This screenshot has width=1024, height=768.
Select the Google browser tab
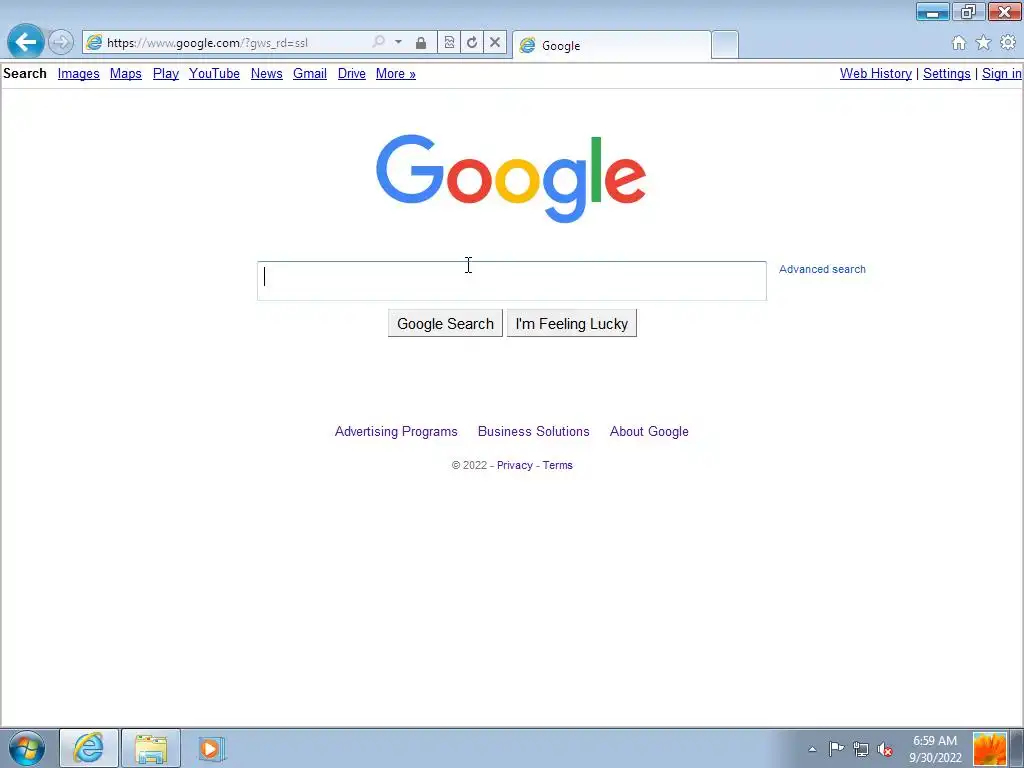coord(612,45)
